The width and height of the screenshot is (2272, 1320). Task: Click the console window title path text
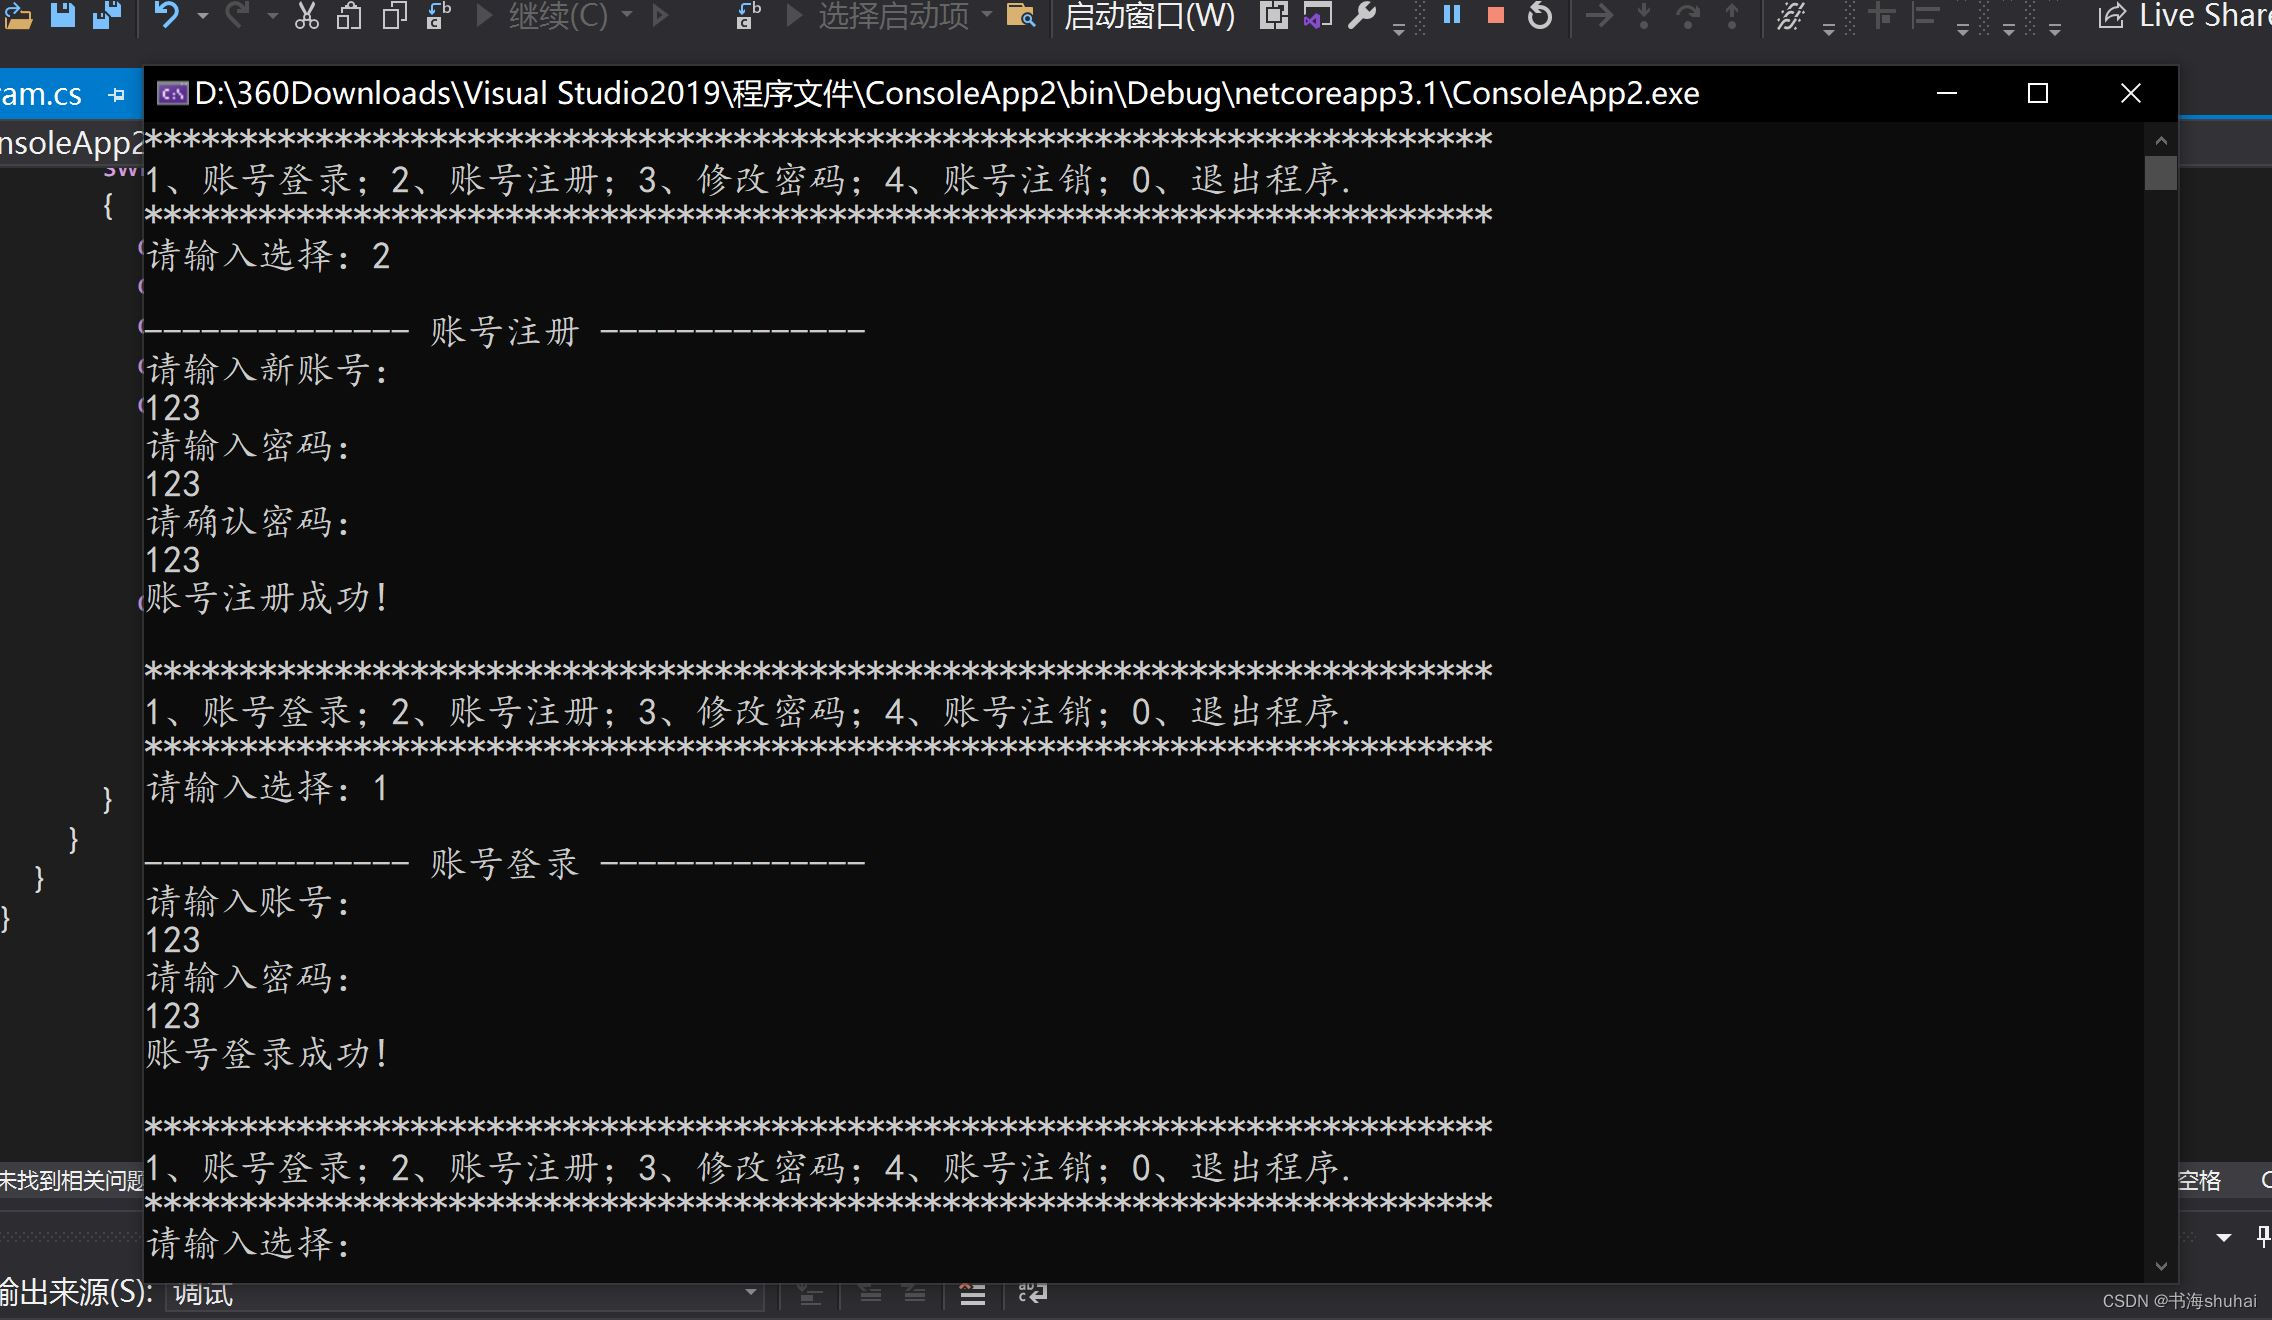point(947,93)
